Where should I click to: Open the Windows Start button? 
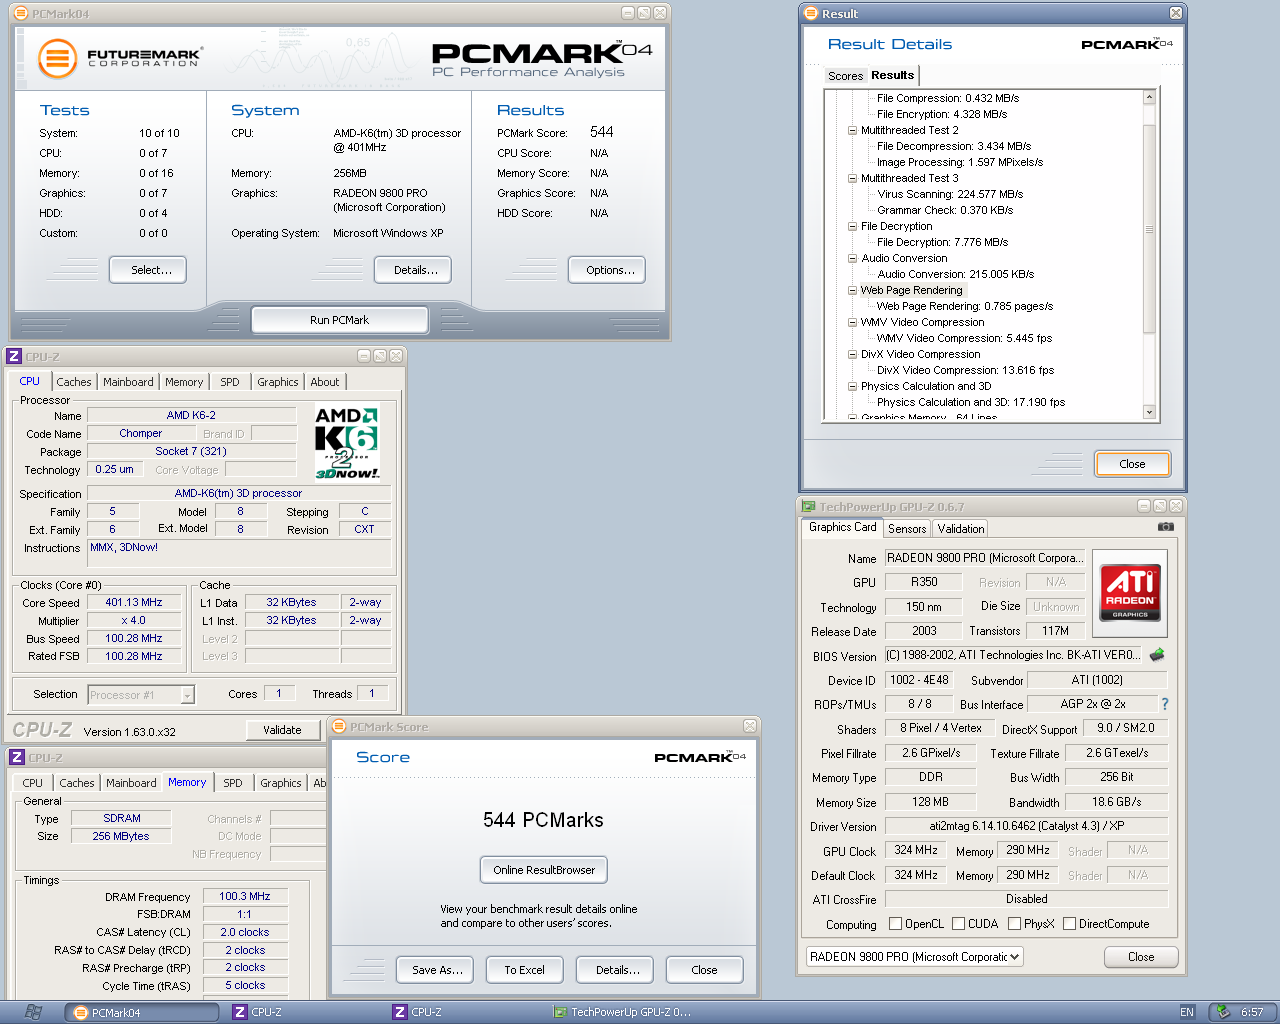pyautogui.click(x=32, y=1012)
